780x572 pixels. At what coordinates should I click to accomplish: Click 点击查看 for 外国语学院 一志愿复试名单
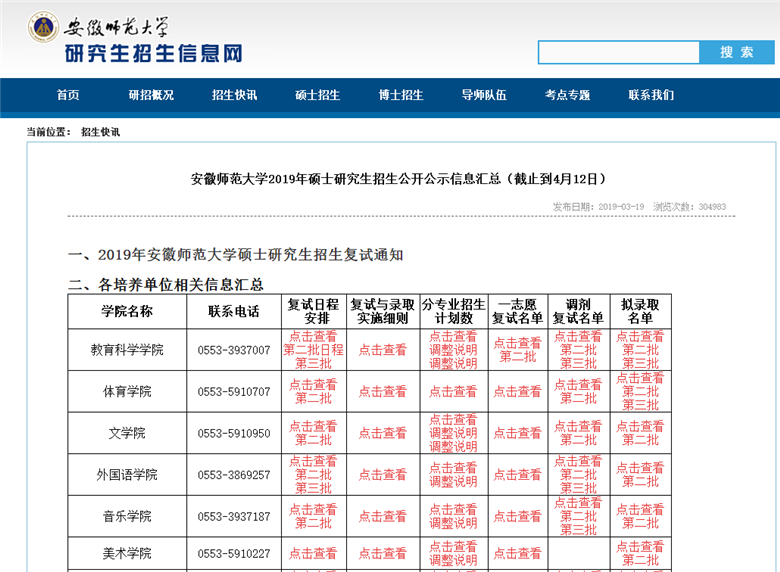click(517, 475)
